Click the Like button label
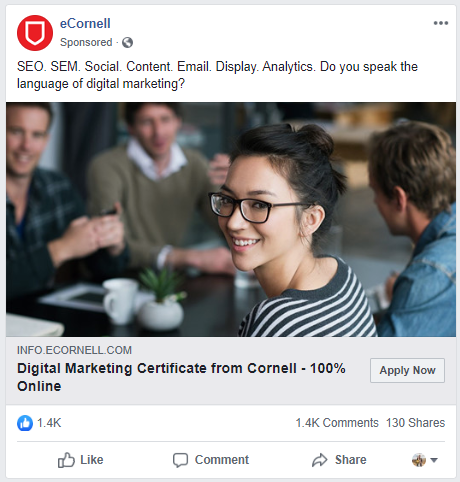 (92, 460)
